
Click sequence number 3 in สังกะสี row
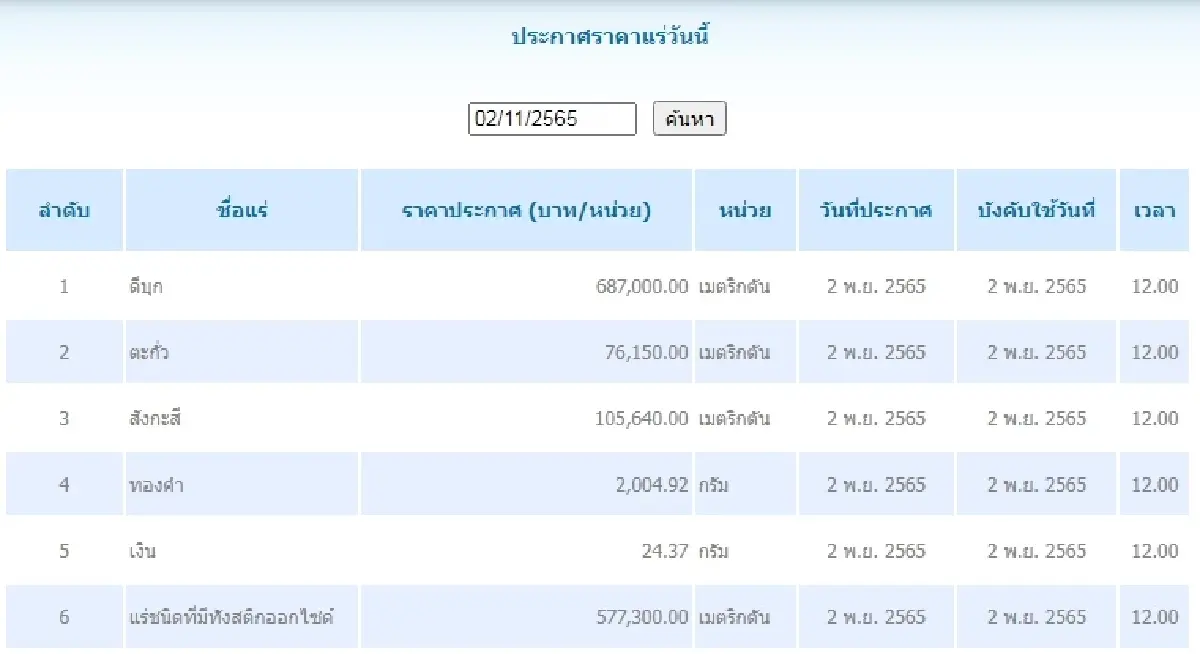click(64, 418)
